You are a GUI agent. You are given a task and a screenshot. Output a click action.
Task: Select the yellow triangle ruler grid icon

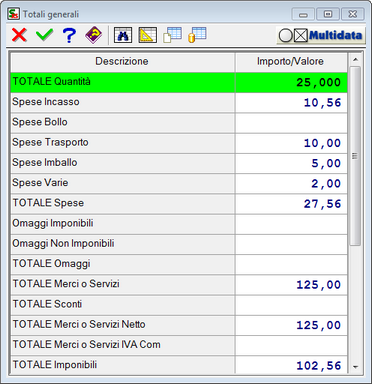[x=148, y=35]
